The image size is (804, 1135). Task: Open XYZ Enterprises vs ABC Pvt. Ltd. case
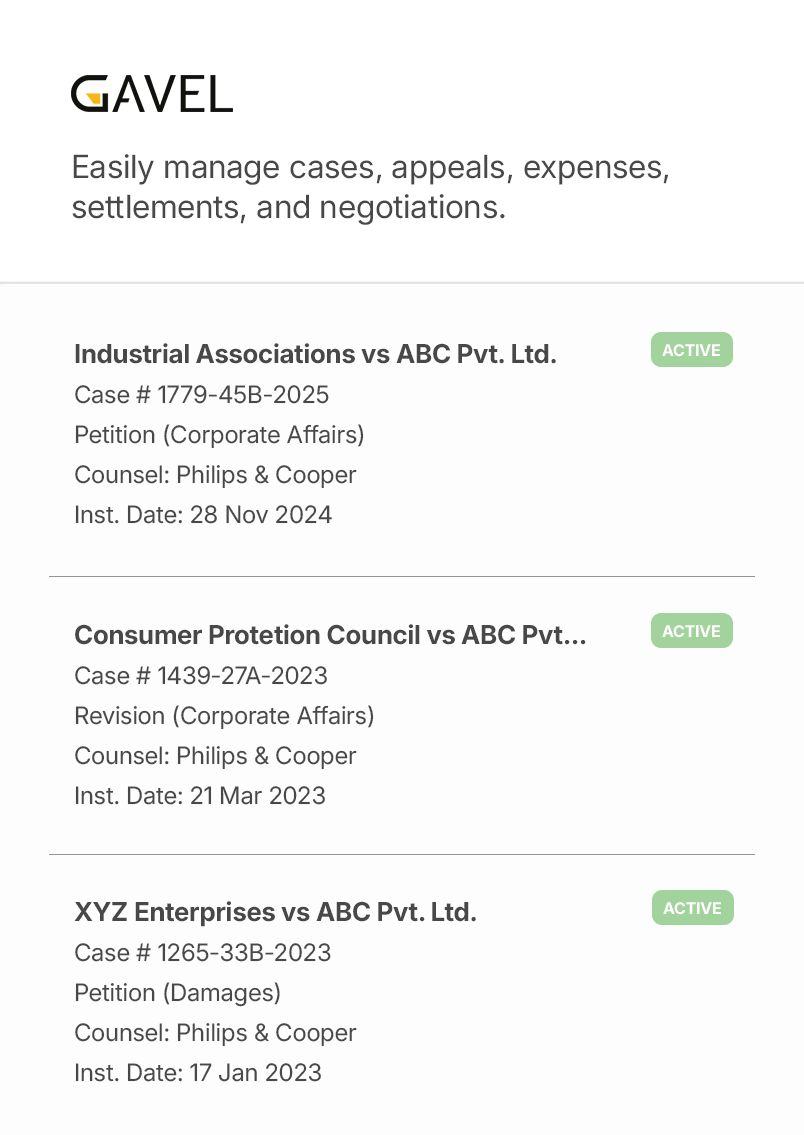click(275, 912)
